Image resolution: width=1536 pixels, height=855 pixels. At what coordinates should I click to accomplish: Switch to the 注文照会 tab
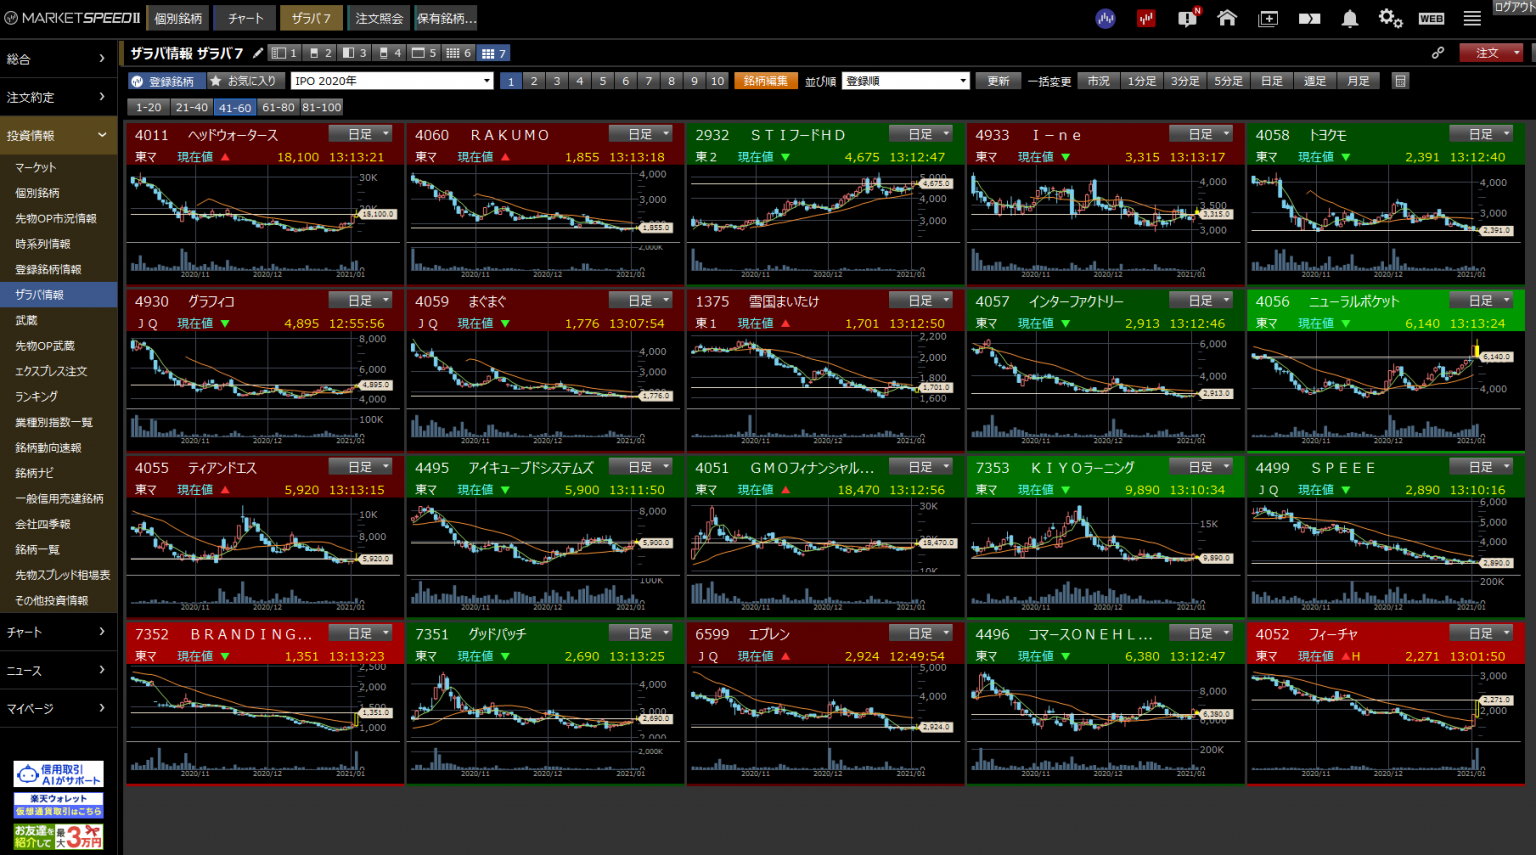point(379,18)
